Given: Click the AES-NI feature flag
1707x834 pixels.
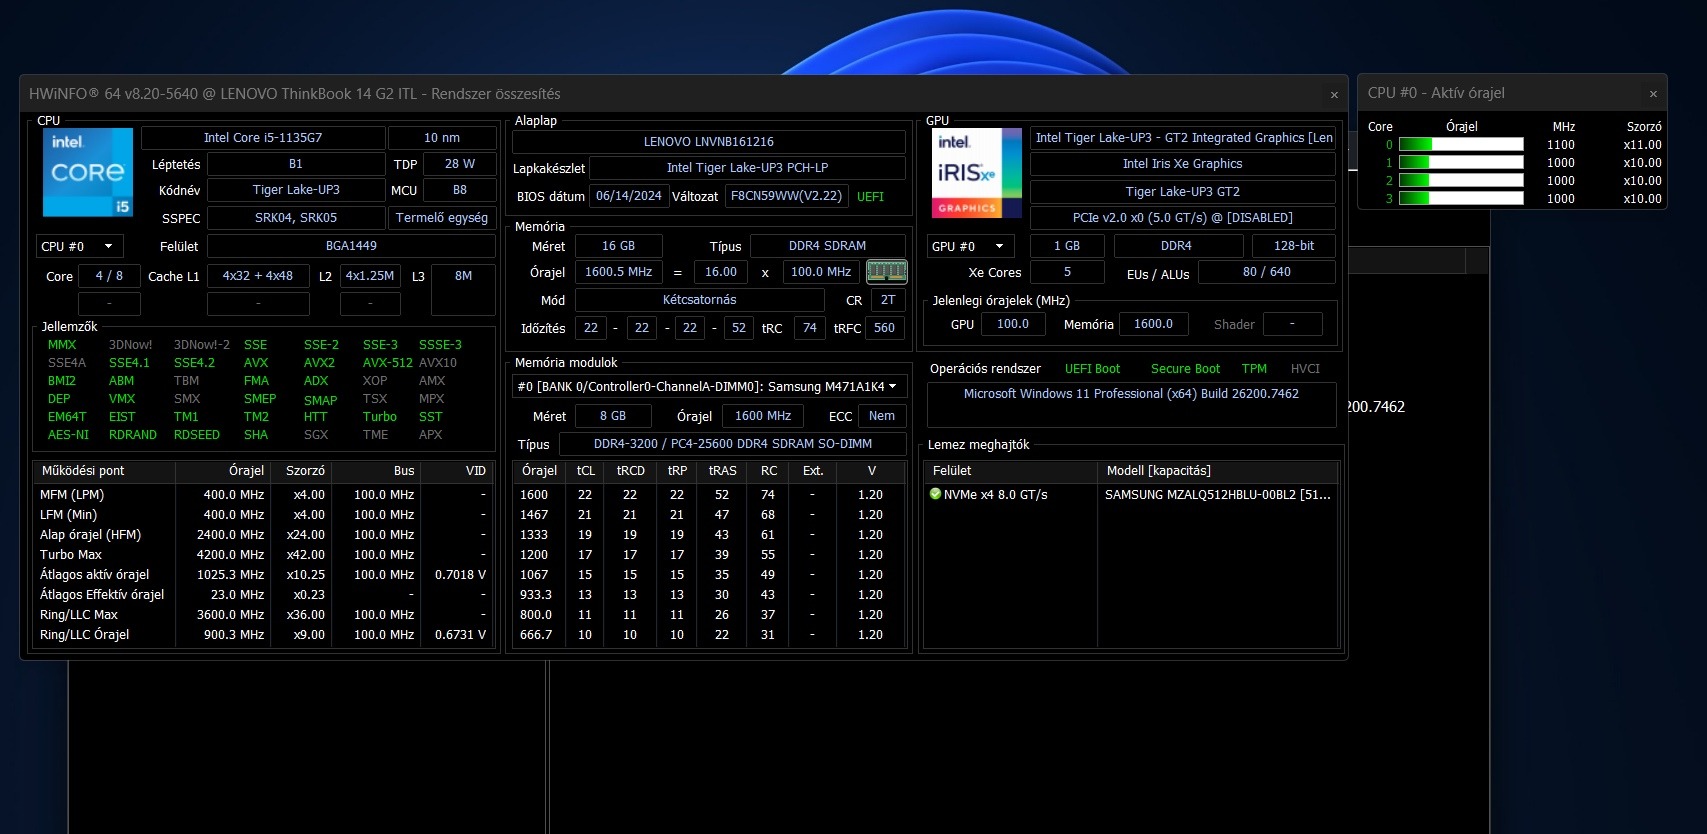Looking at the screenshot, I should 68,435.
